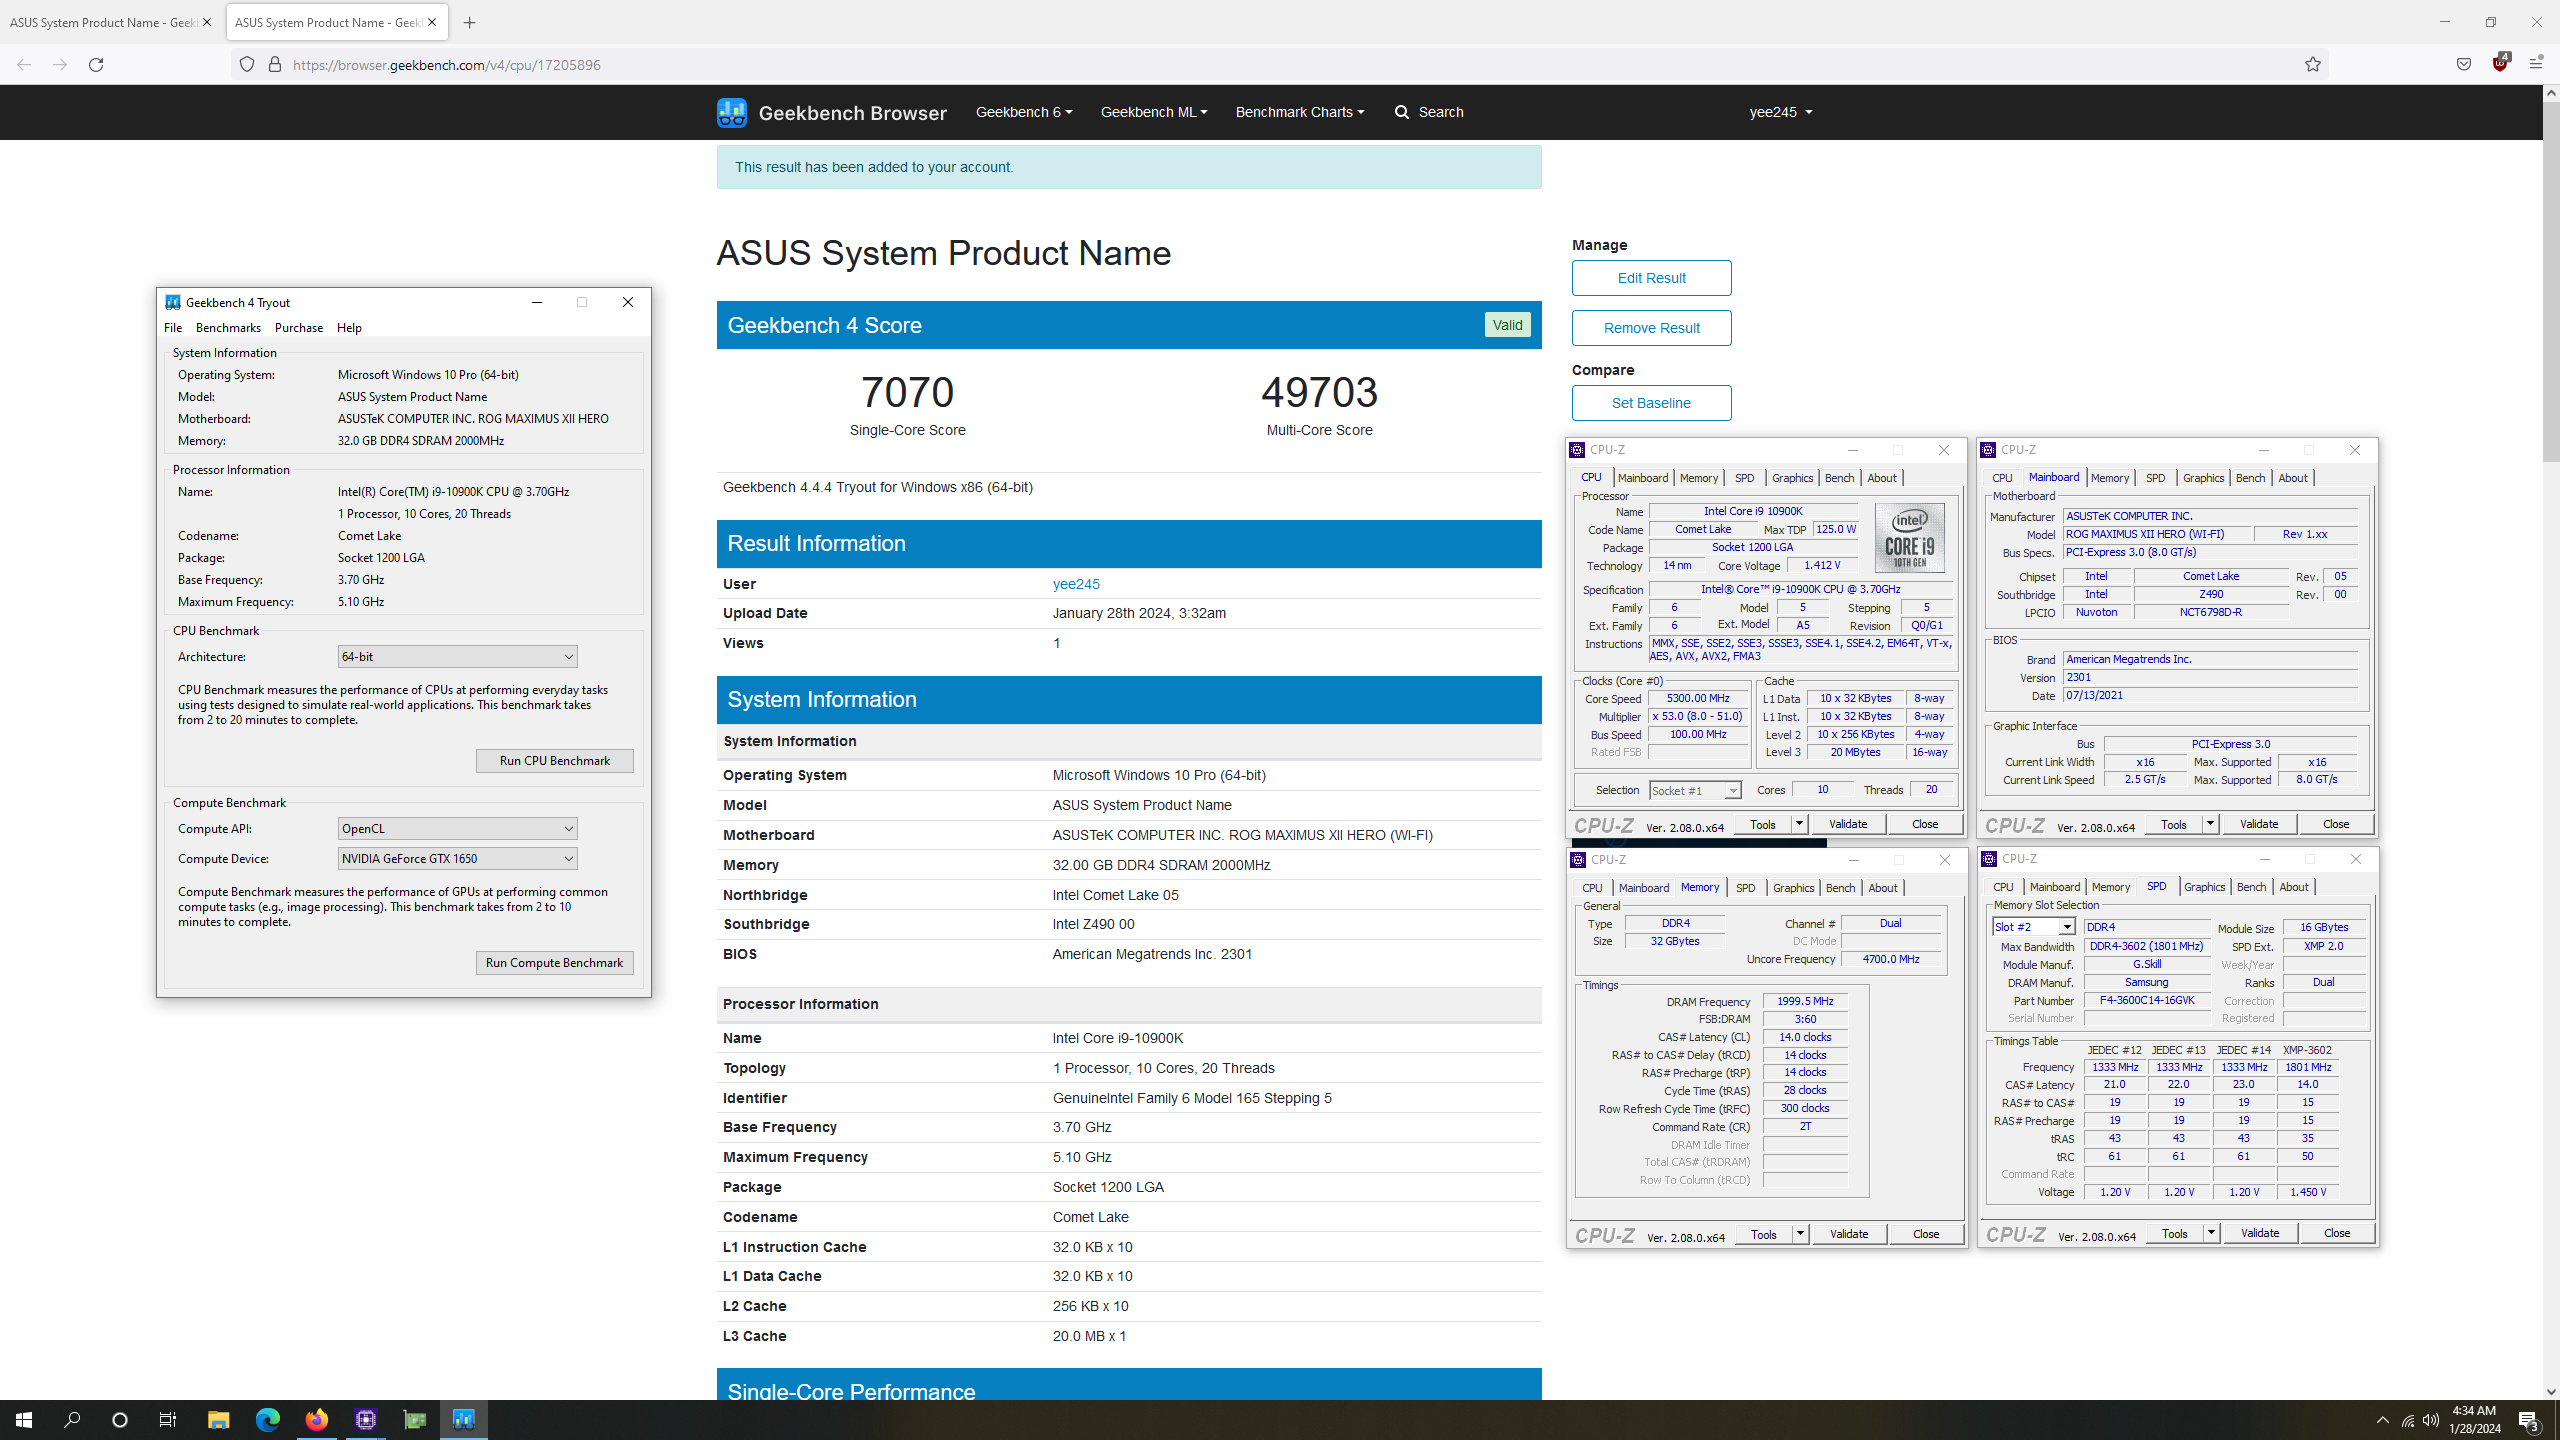Click the Remove Result button
The height and width of the screenshot is (1440, 2560).
pos(1651,328)
